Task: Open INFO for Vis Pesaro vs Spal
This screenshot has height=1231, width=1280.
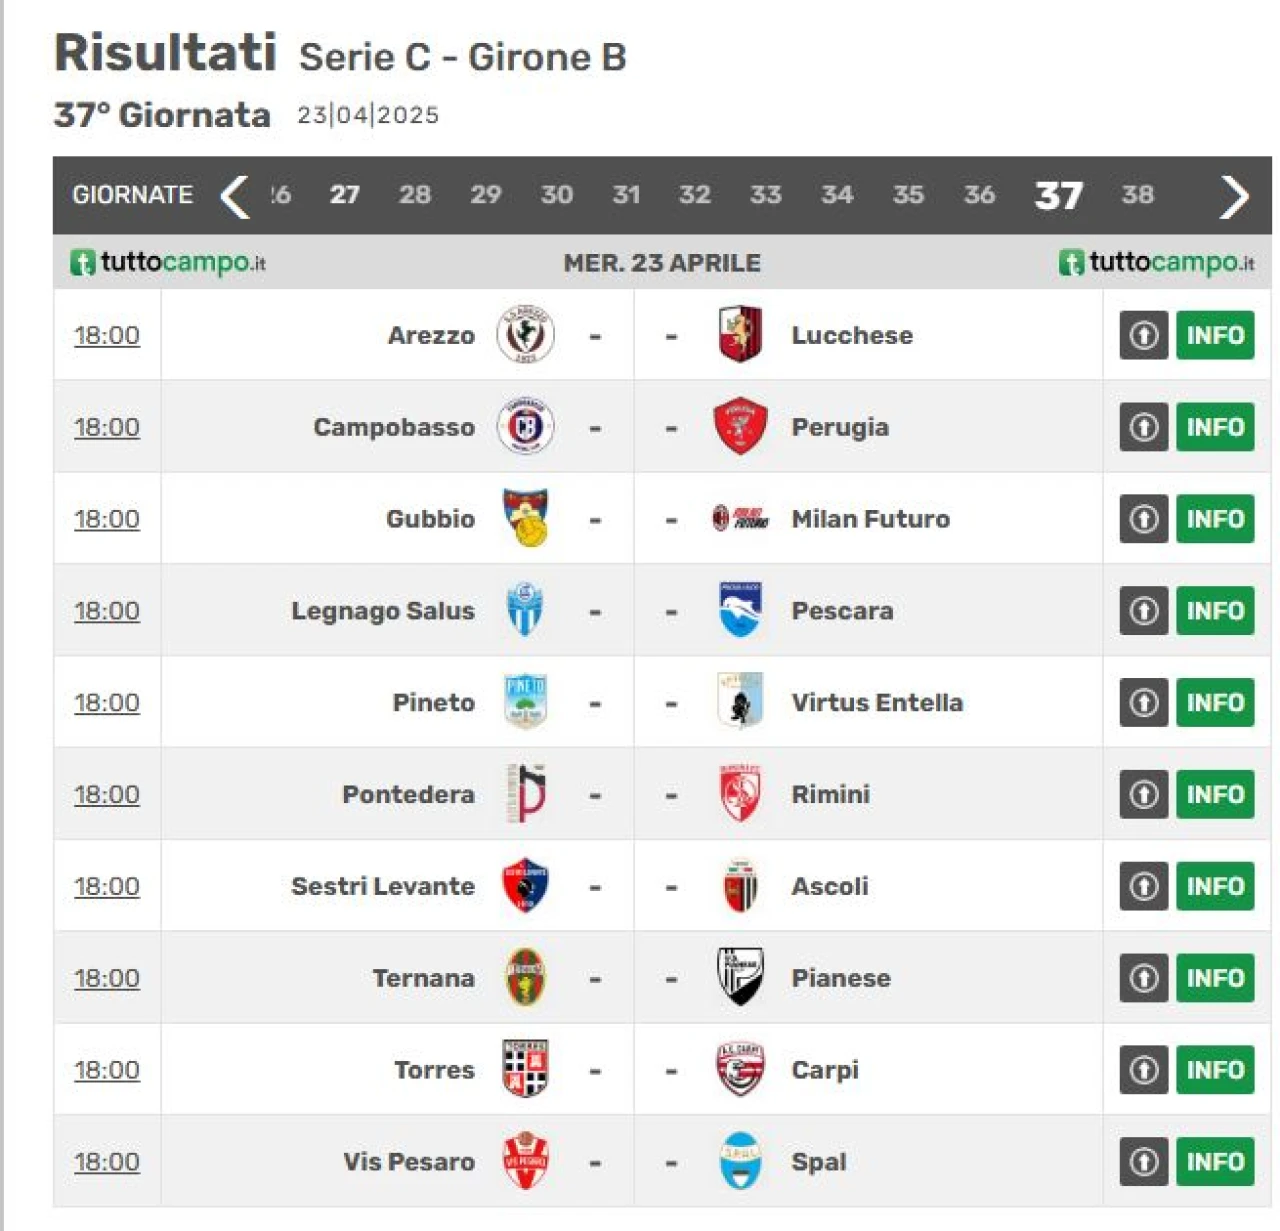Action: [1215, 1162]
